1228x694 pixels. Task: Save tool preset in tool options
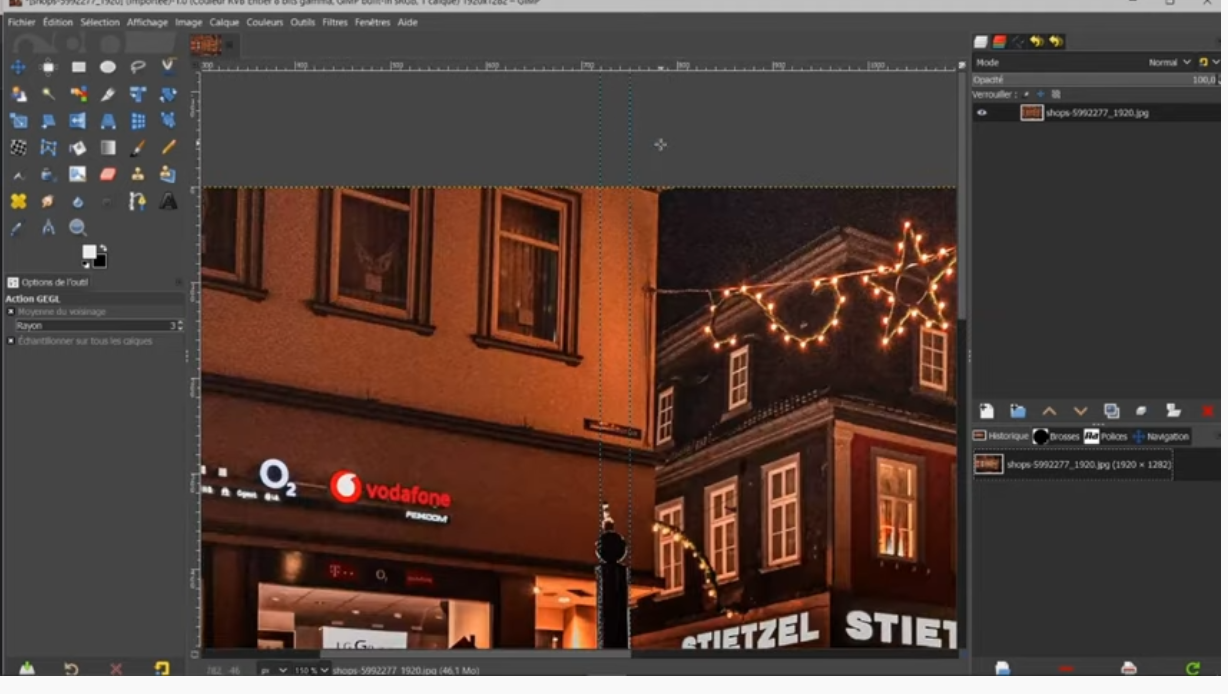point(27,668)
